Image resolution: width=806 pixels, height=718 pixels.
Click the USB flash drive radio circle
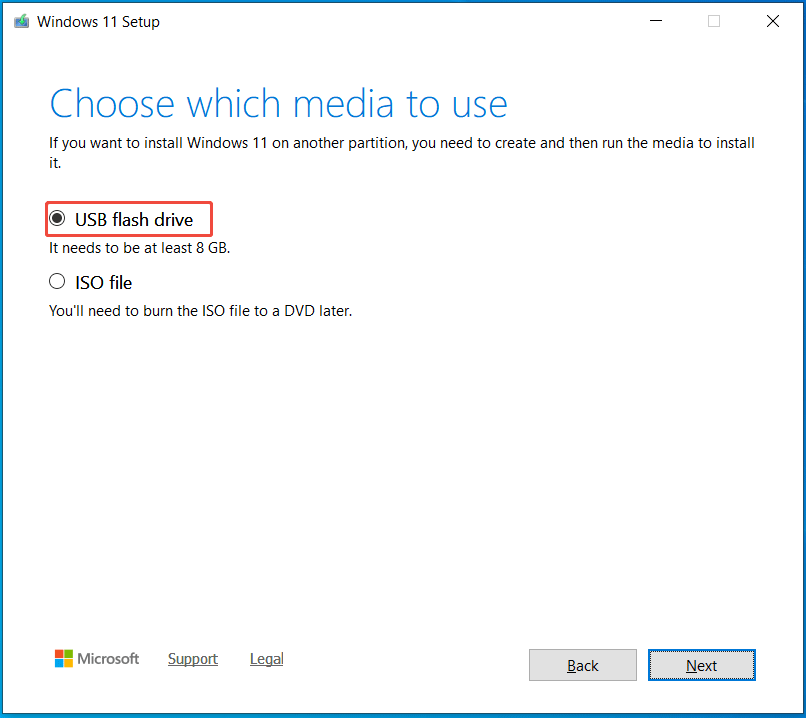coord(57,217)
